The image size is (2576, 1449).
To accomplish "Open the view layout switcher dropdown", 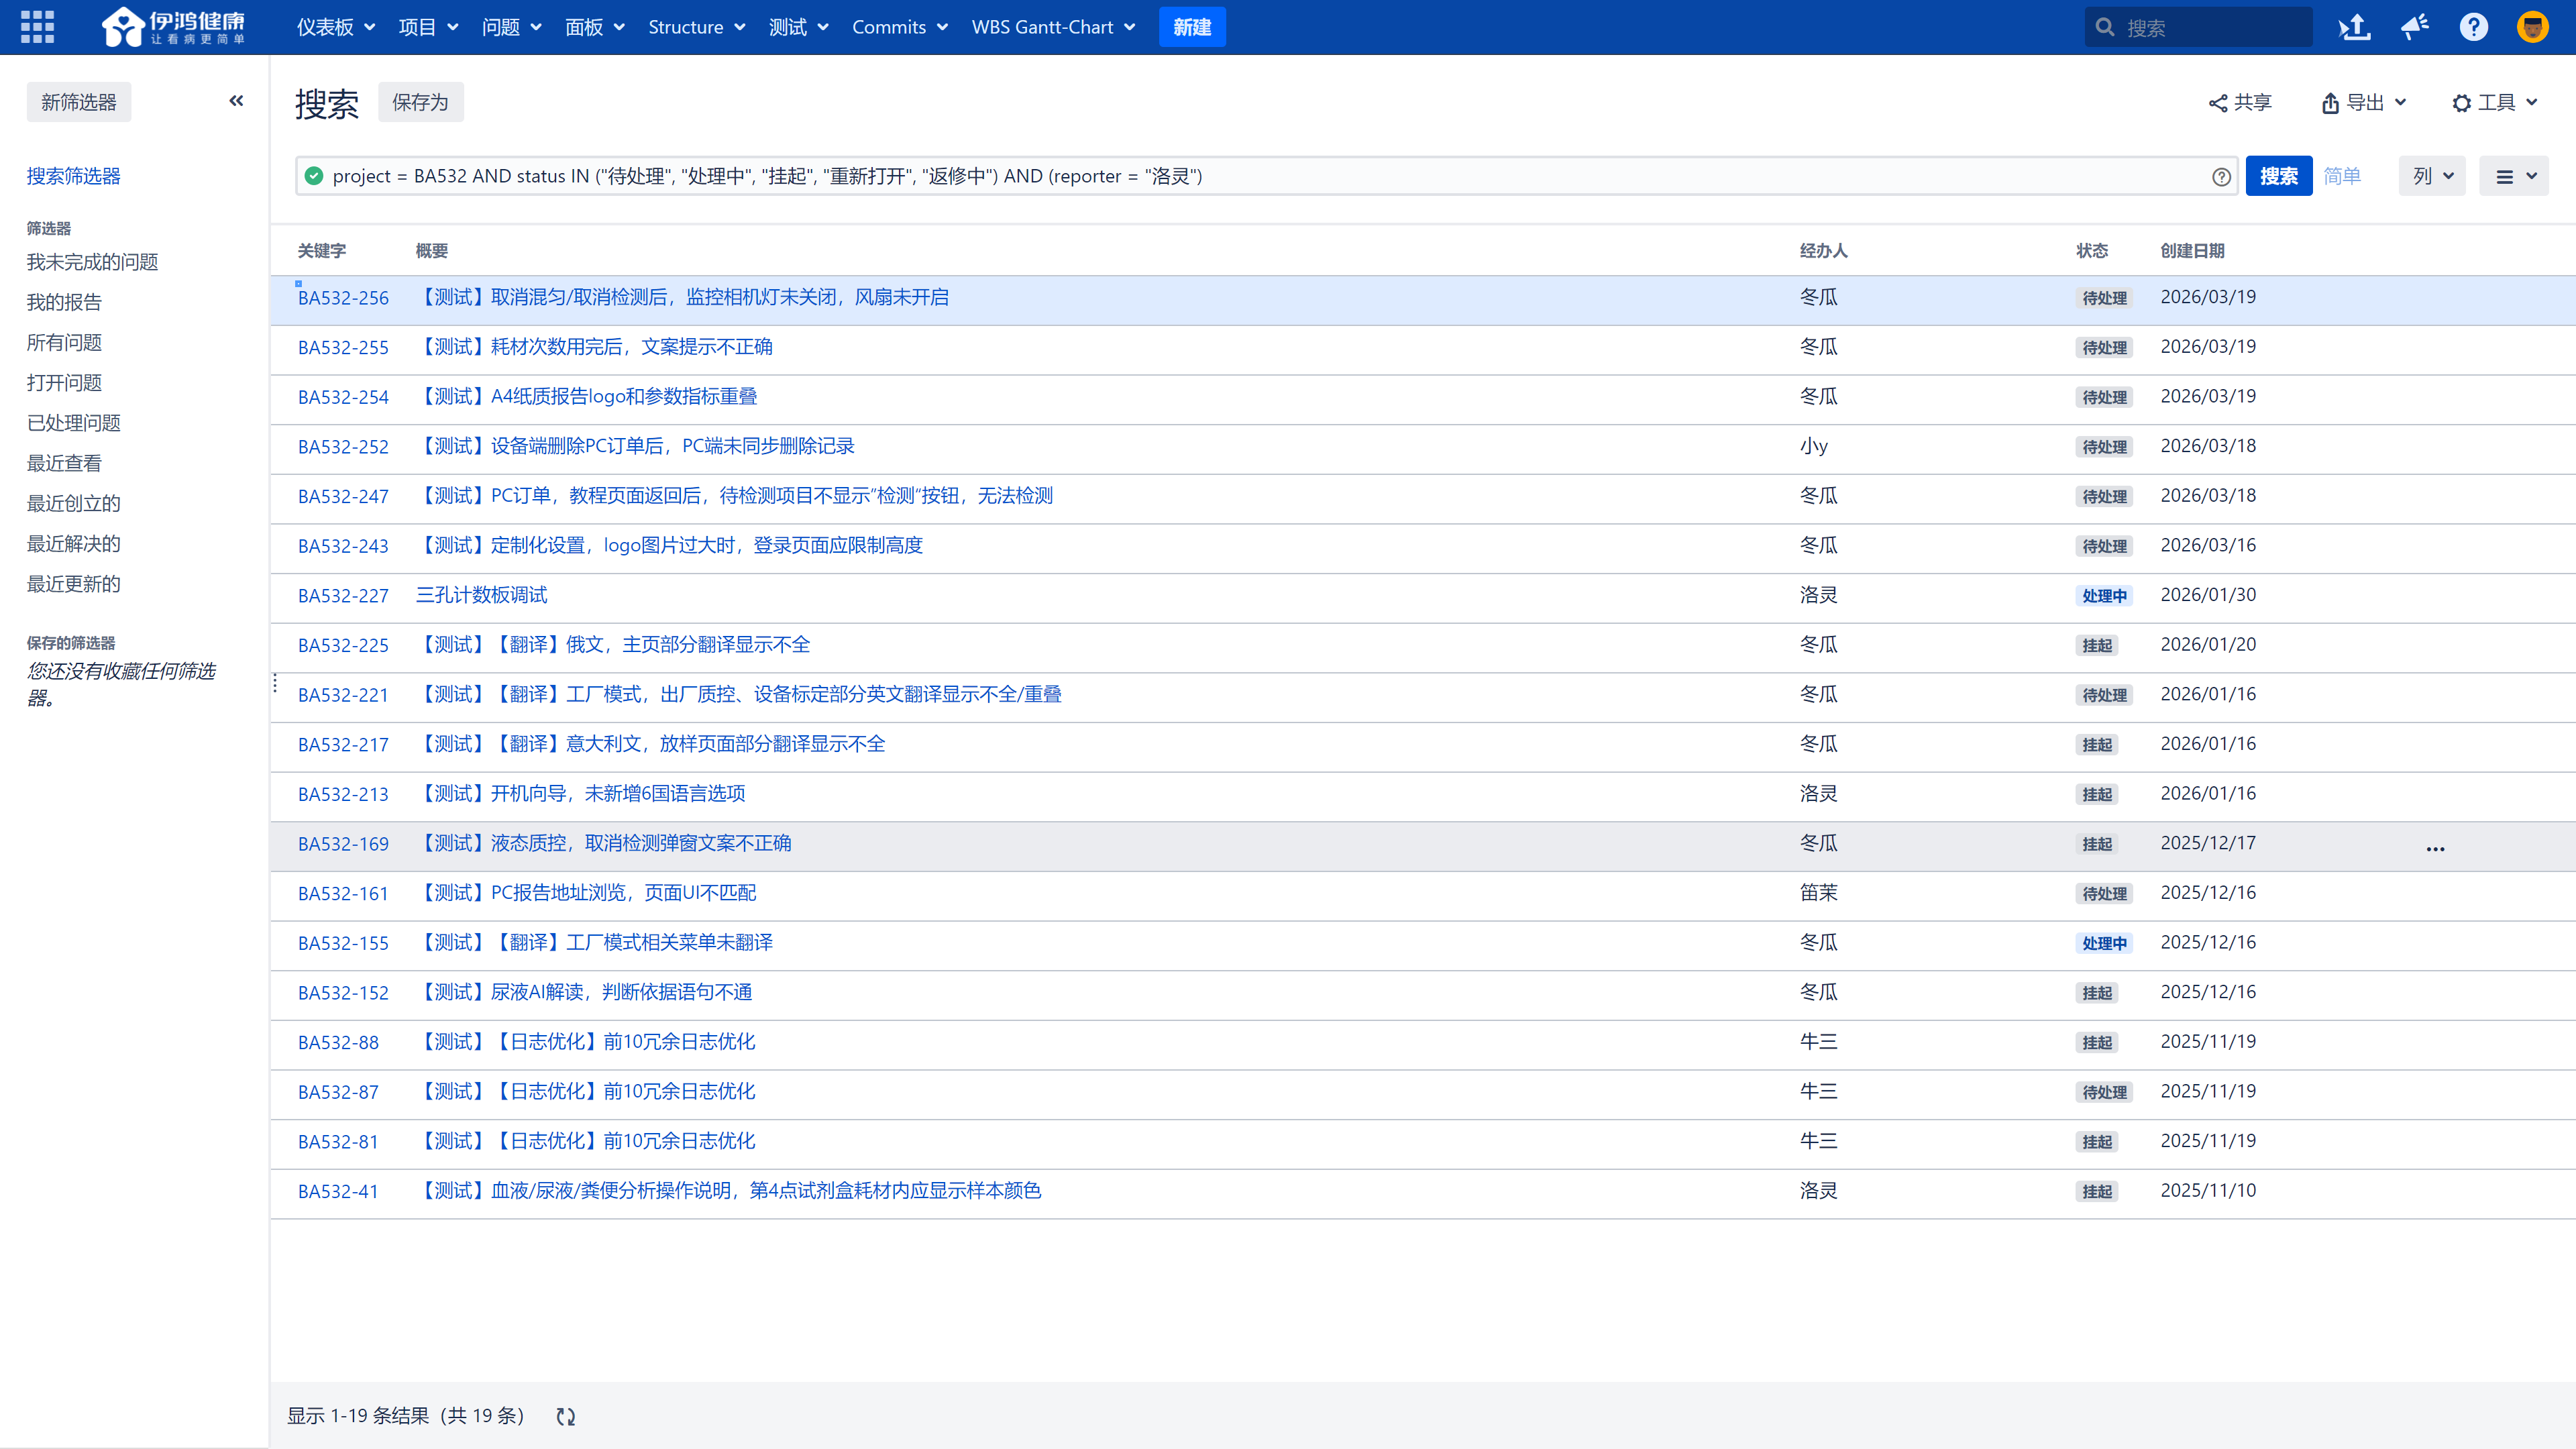I will 2514,176.
